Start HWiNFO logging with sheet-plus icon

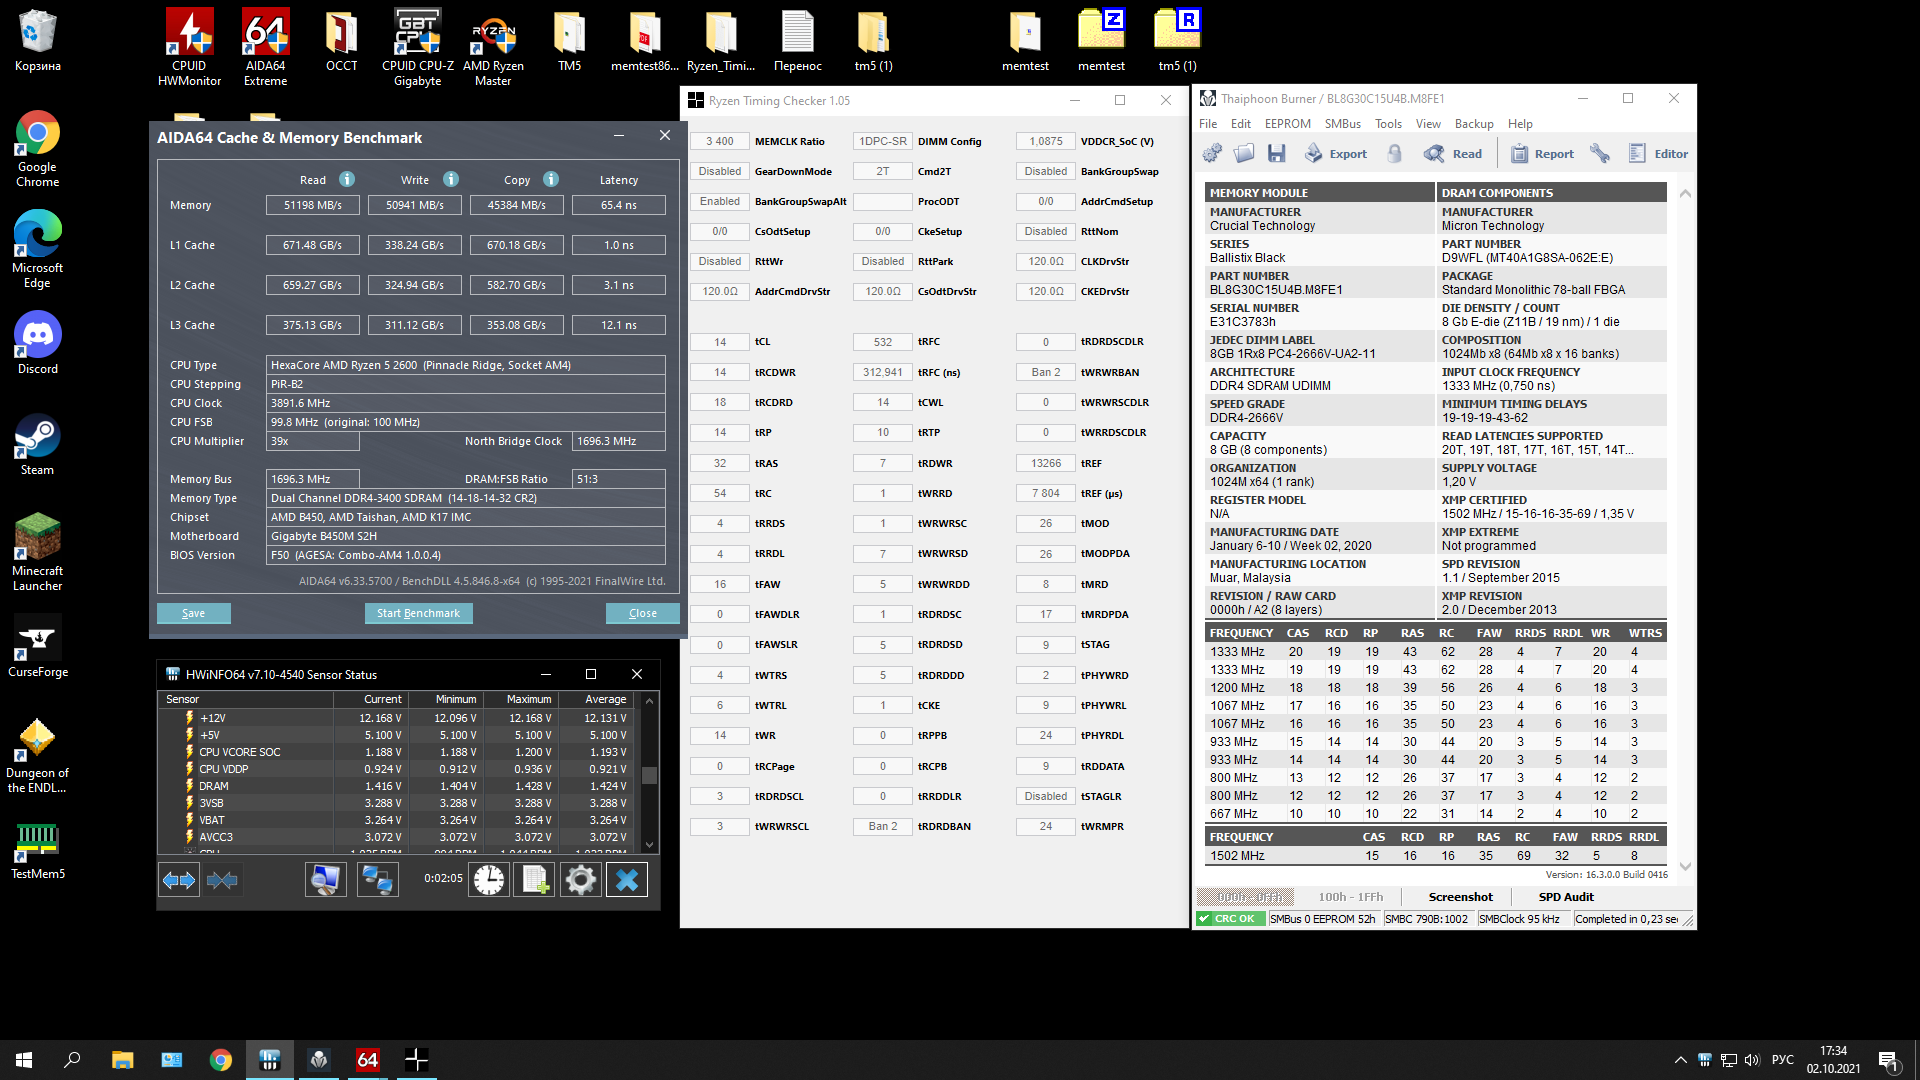pos(534,880)
